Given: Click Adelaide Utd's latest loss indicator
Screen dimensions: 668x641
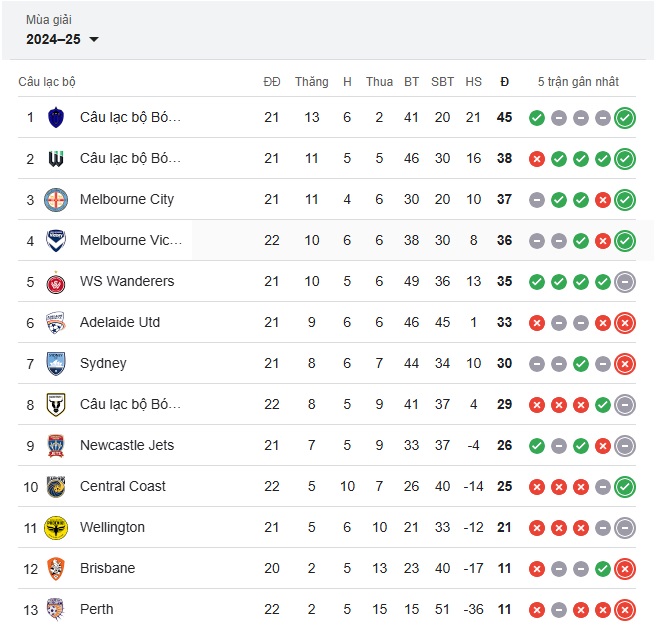Looking at the screenshot, I should point(625,323).
